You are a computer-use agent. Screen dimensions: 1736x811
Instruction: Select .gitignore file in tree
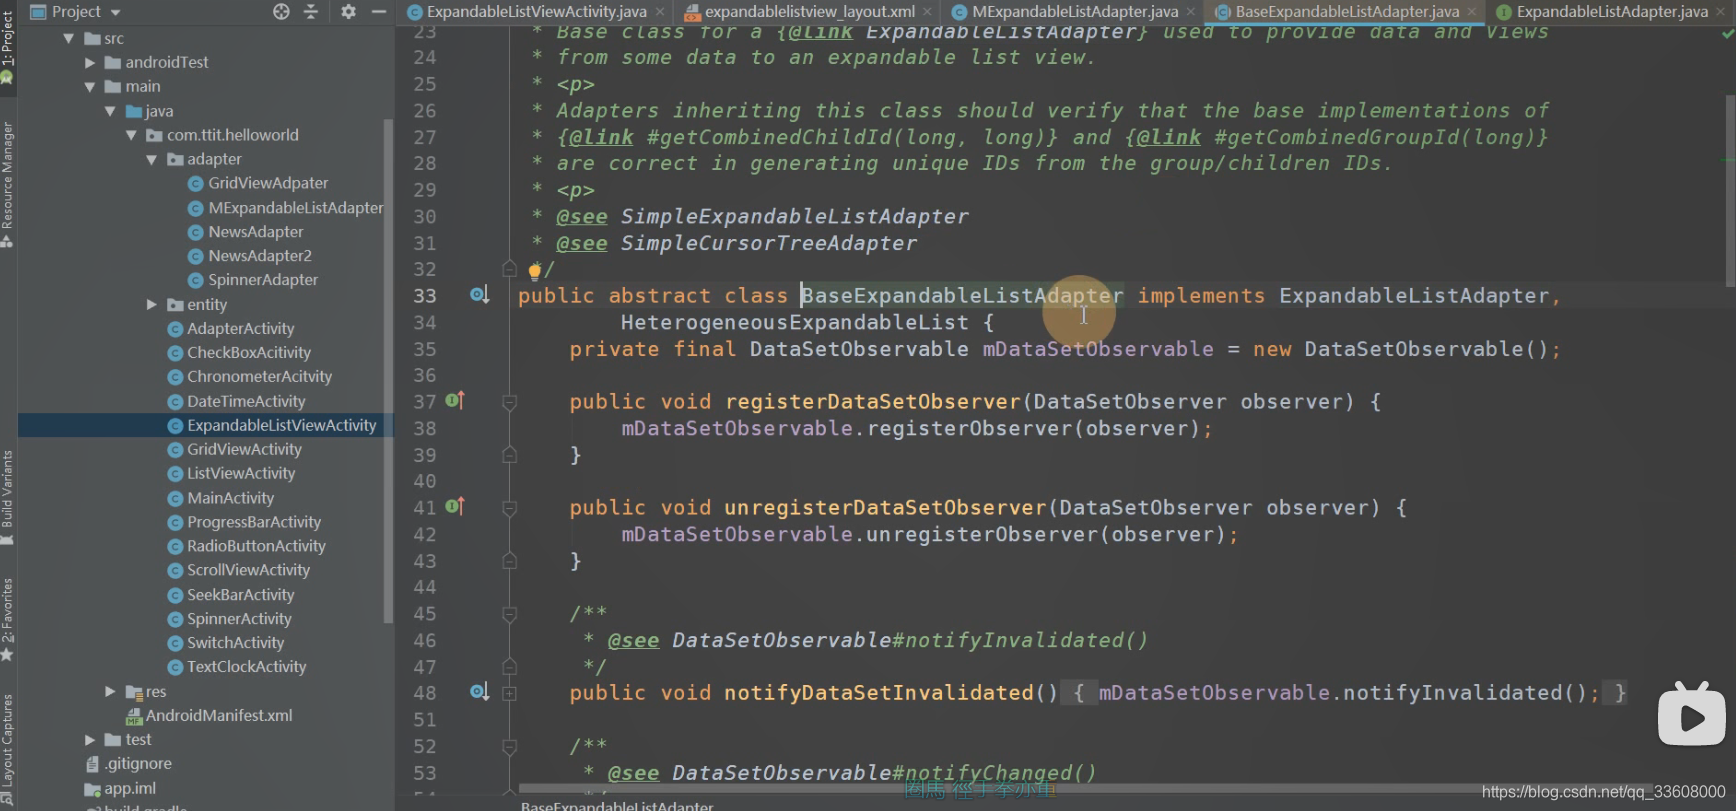pyautogui.click(x=128, y=764)
